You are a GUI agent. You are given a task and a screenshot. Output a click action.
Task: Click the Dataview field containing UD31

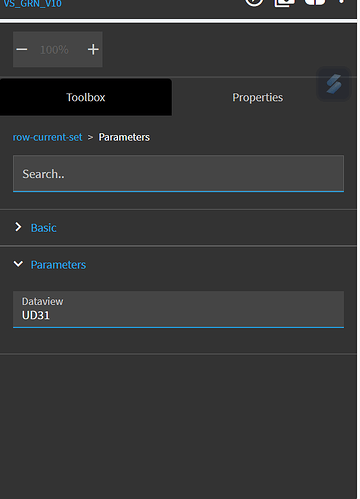click(x=178, y=310)
